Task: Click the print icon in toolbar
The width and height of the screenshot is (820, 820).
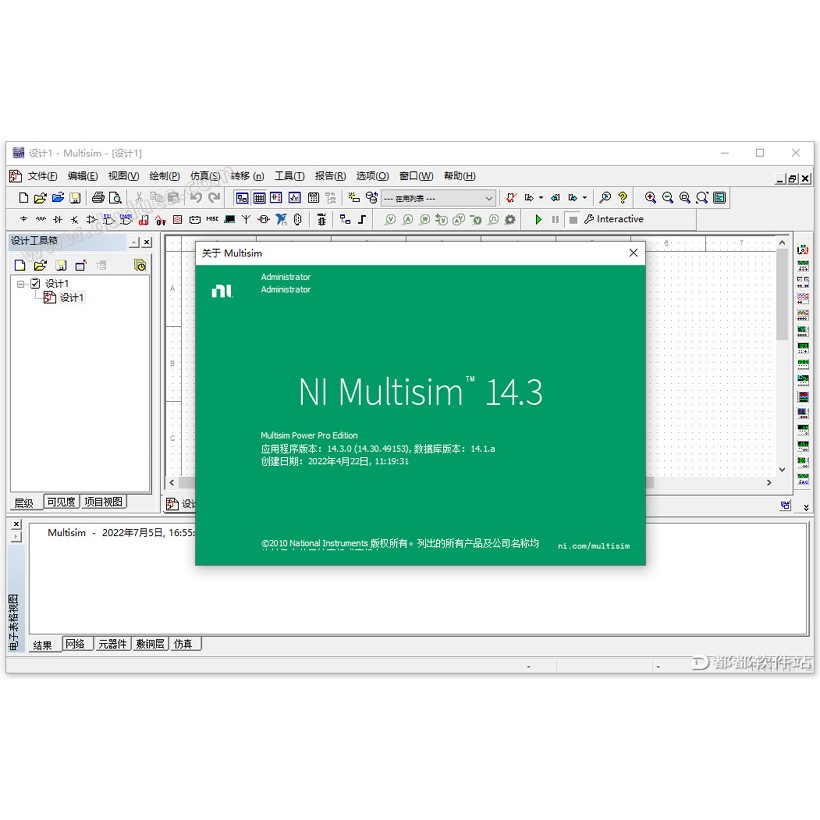Action: coord(98,198)
